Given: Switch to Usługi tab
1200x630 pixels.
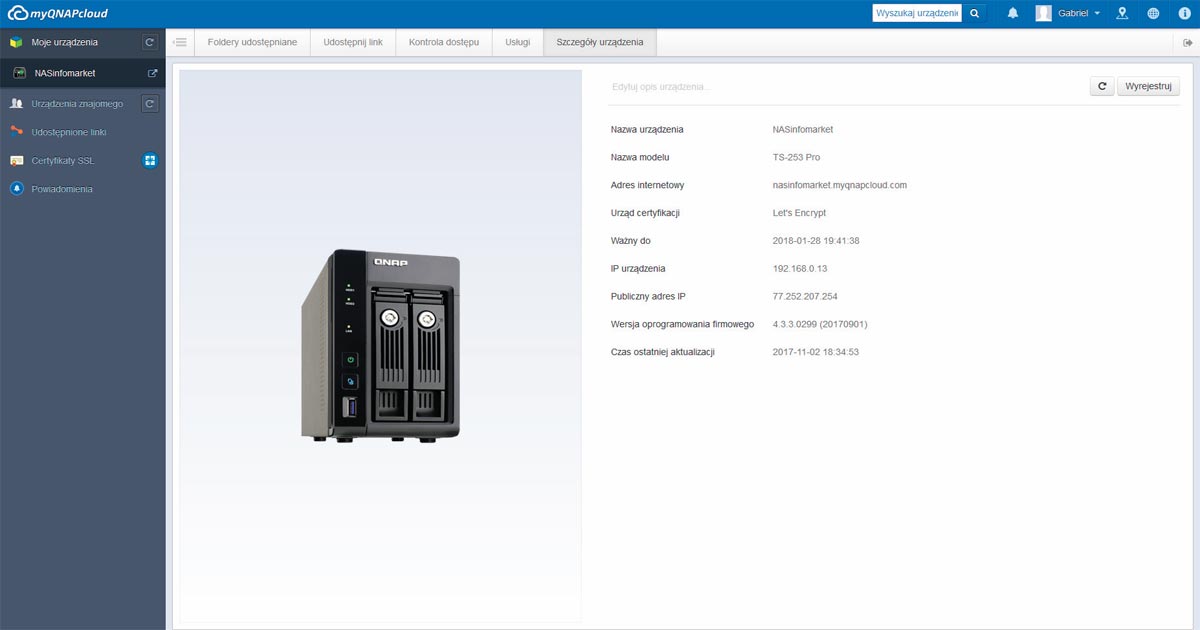Looking at the screenshot, I should coord(518,42).
